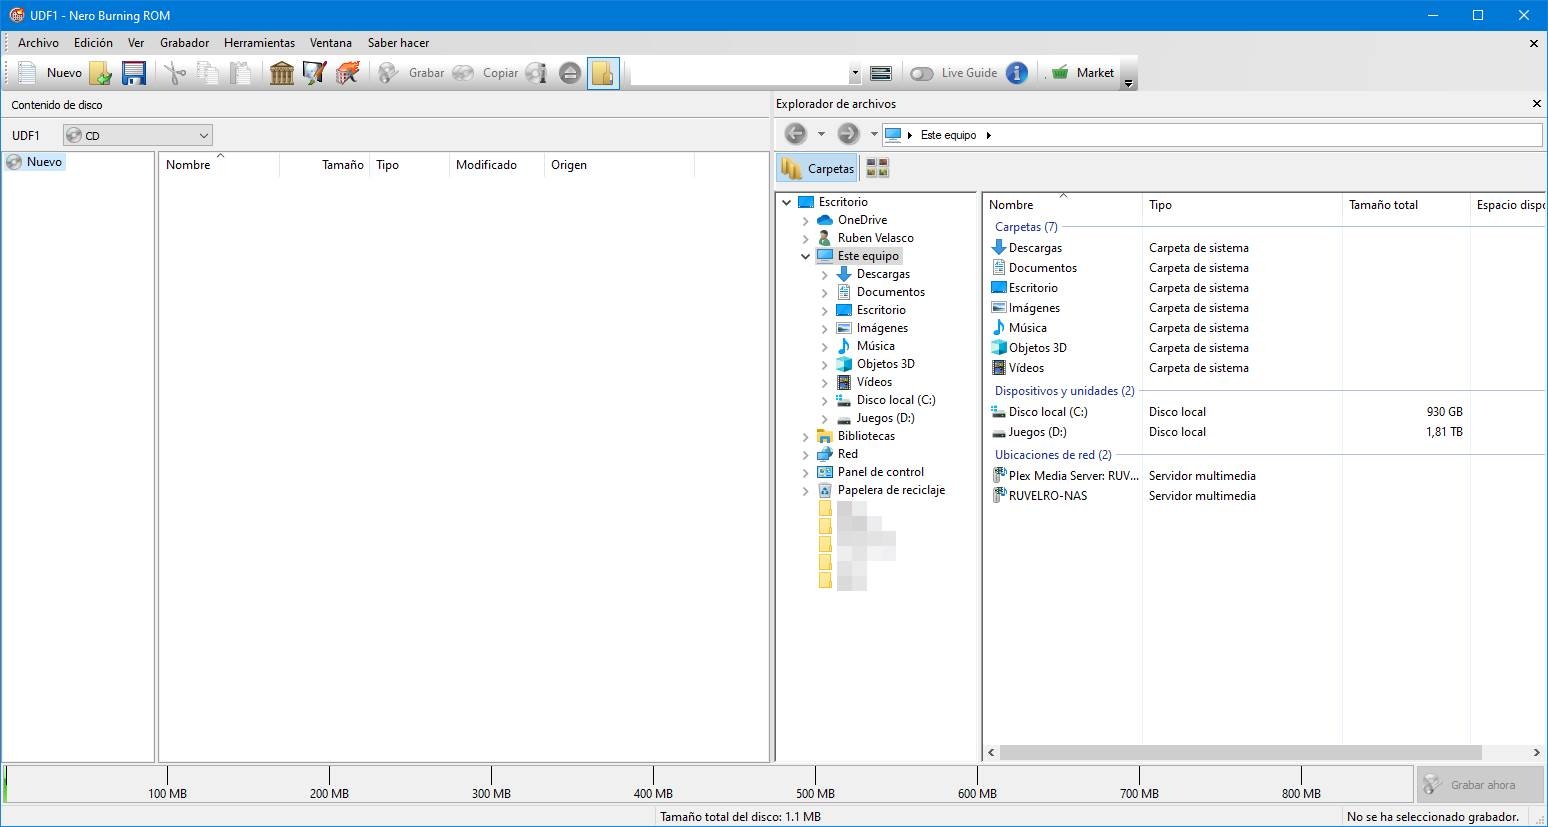Sort file explorer by Tipo column

pyautogui.click(x=1242, y=205)
